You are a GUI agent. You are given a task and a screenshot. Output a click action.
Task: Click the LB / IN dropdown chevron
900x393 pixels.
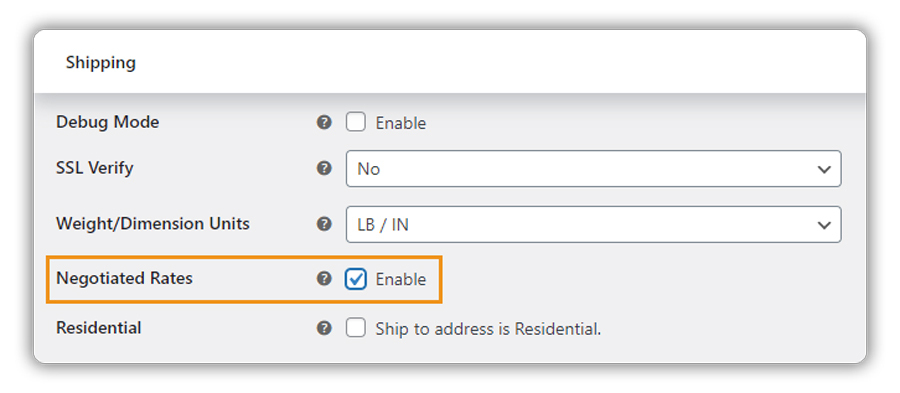tap(824, 225)
